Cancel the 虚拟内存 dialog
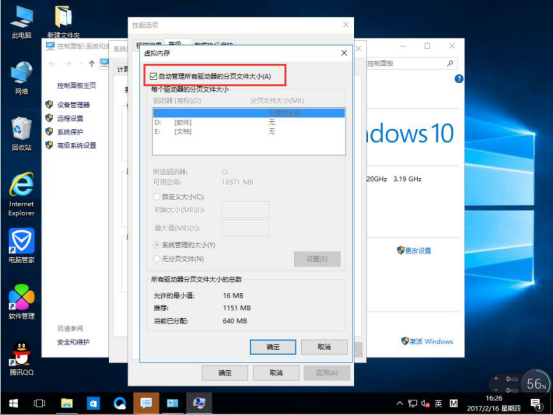 pyautogui.click(x=324, y=347)
